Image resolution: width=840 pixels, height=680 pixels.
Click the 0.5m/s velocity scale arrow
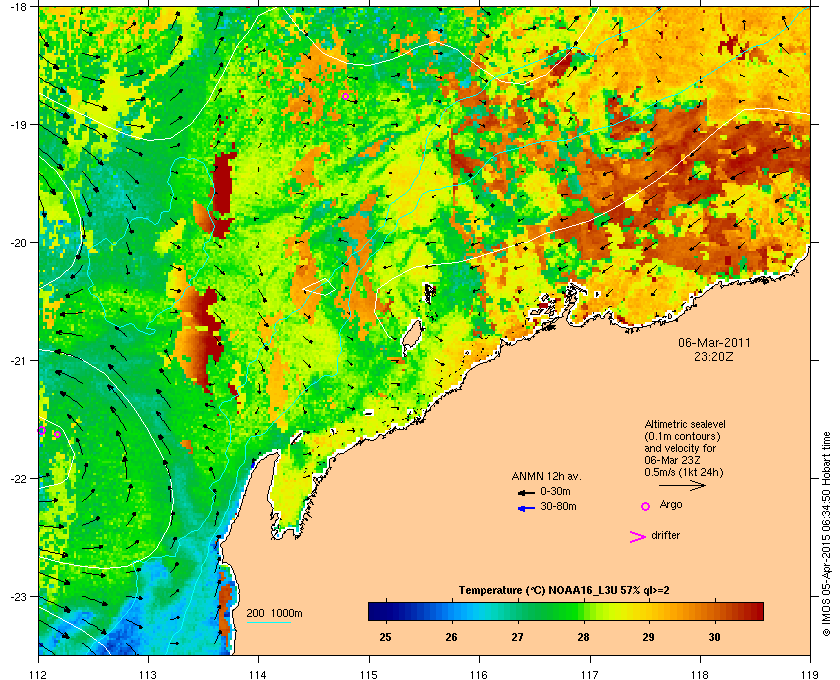coord(682,485)
